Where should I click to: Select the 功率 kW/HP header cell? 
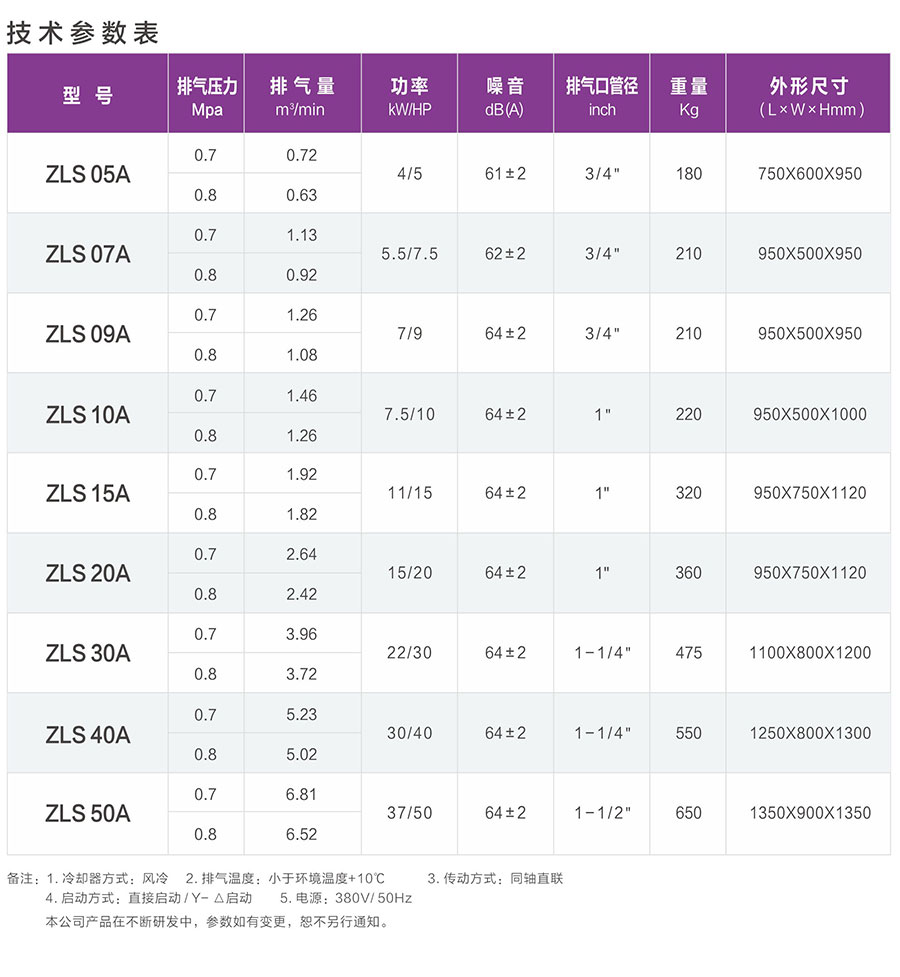(409, 96)
